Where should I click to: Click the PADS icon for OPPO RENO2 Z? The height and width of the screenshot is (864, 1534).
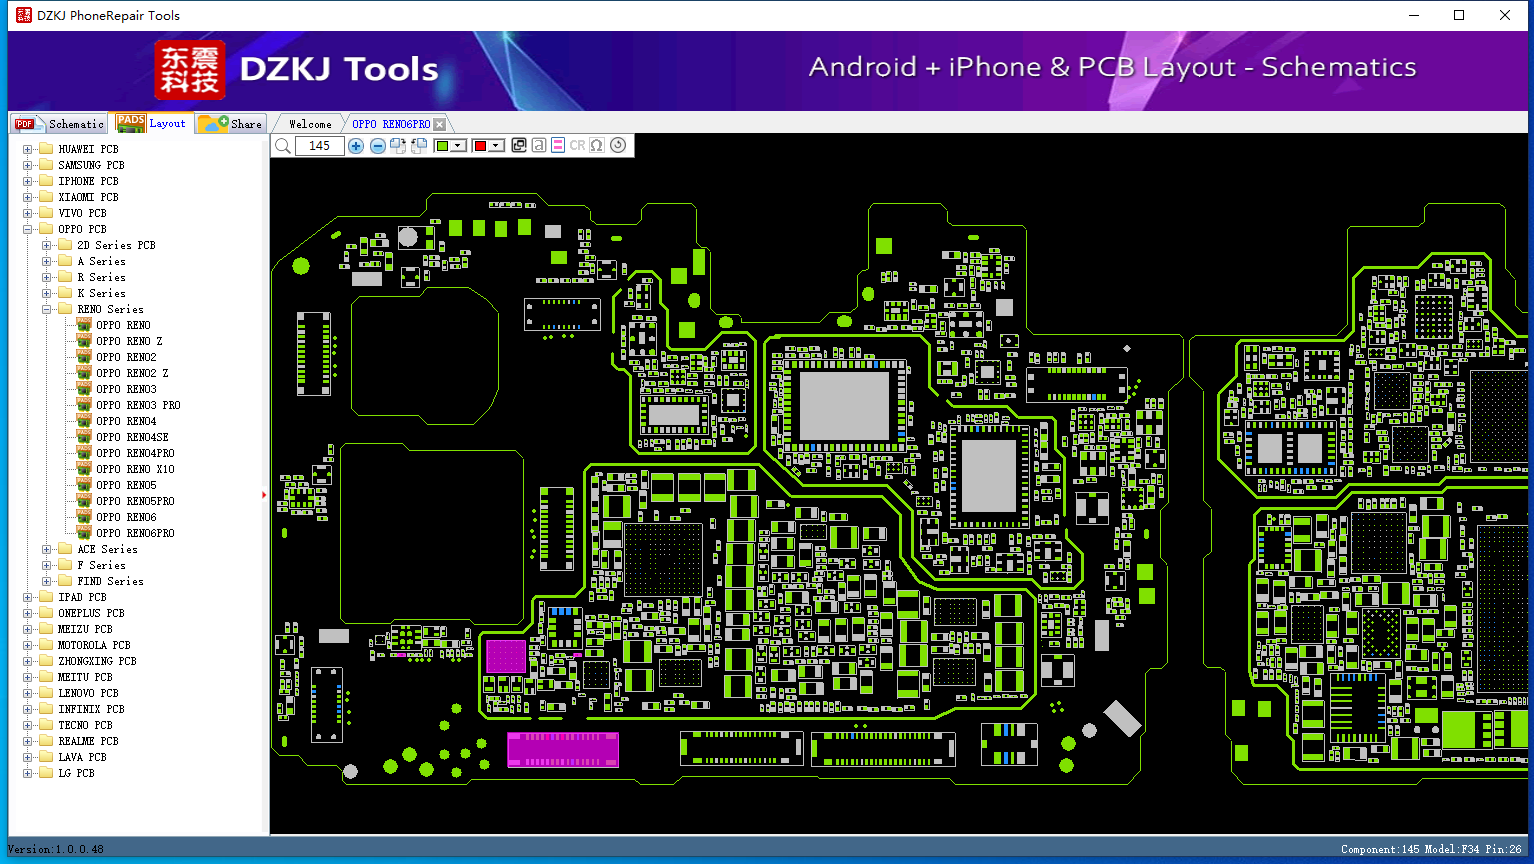(84, 373)
